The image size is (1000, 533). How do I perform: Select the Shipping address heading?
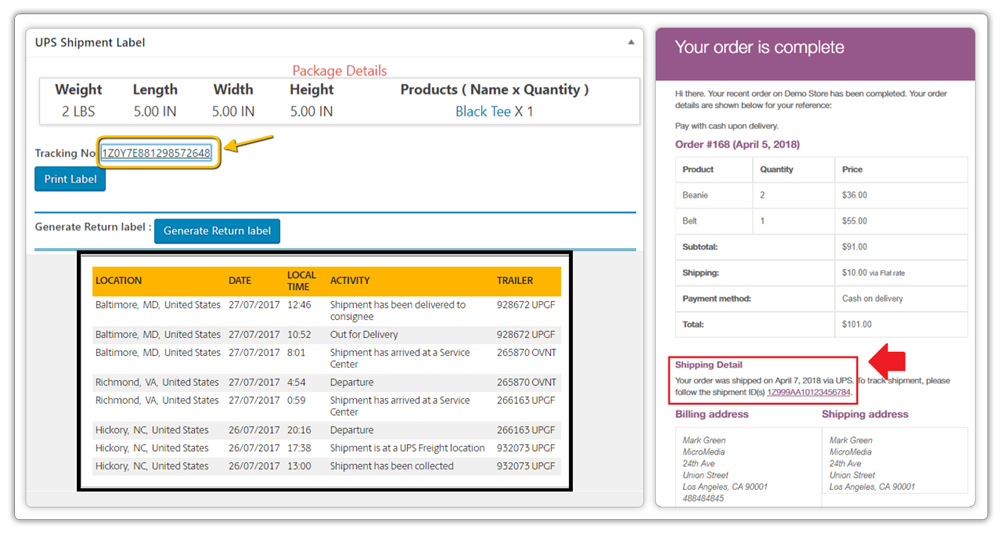coord(865,414)
